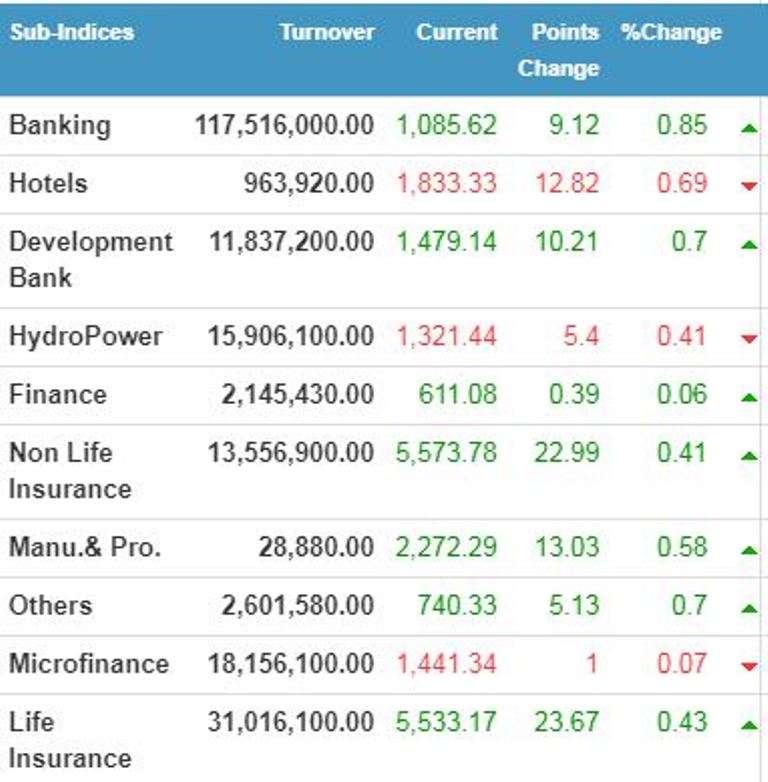
Task: Click Life Insurance turnover 31,016,100.00
Action: point(290,722)
